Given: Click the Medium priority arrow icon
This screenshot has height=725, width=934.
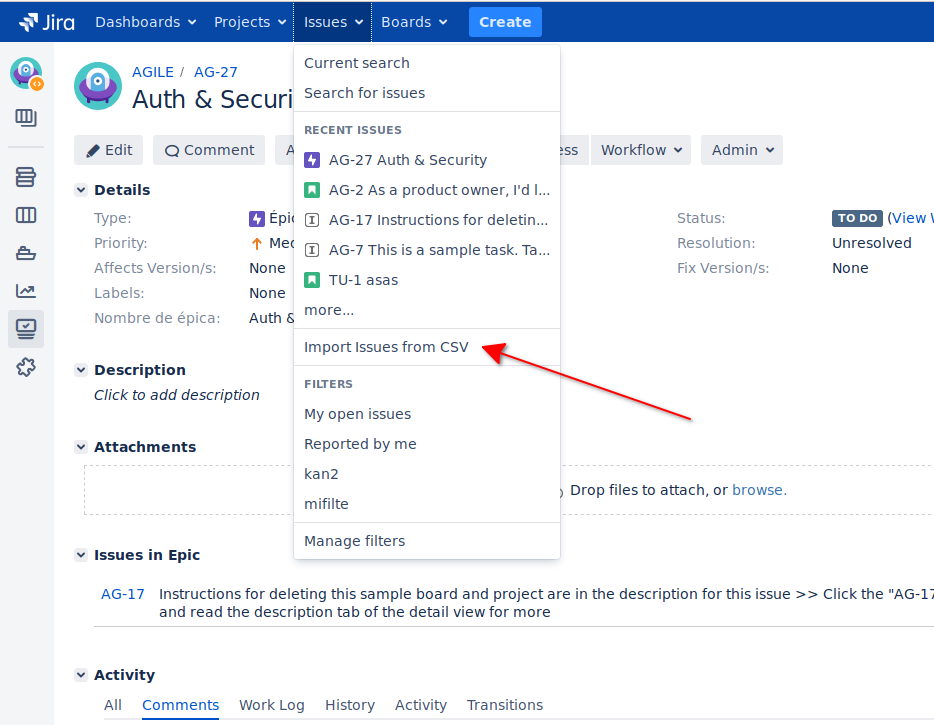Looking at the screenshot, I should [257, 244].
